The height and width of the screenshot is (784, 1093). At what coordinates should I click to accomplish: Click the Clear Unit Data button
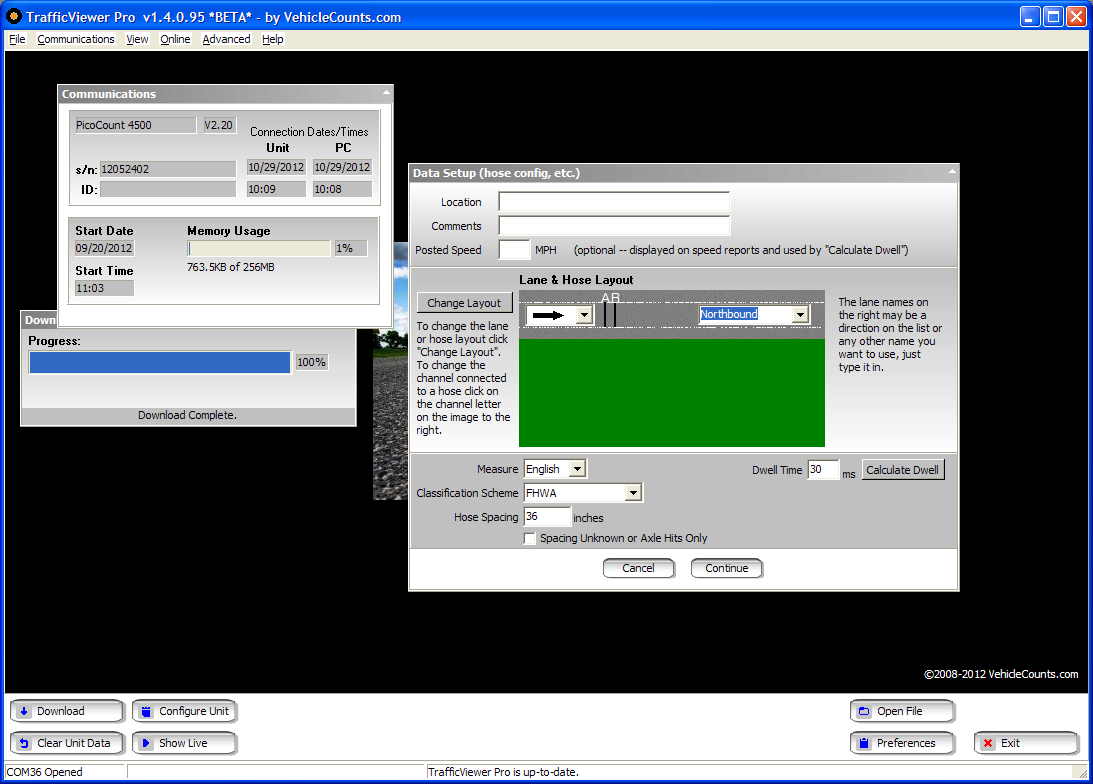coord(67,744)
